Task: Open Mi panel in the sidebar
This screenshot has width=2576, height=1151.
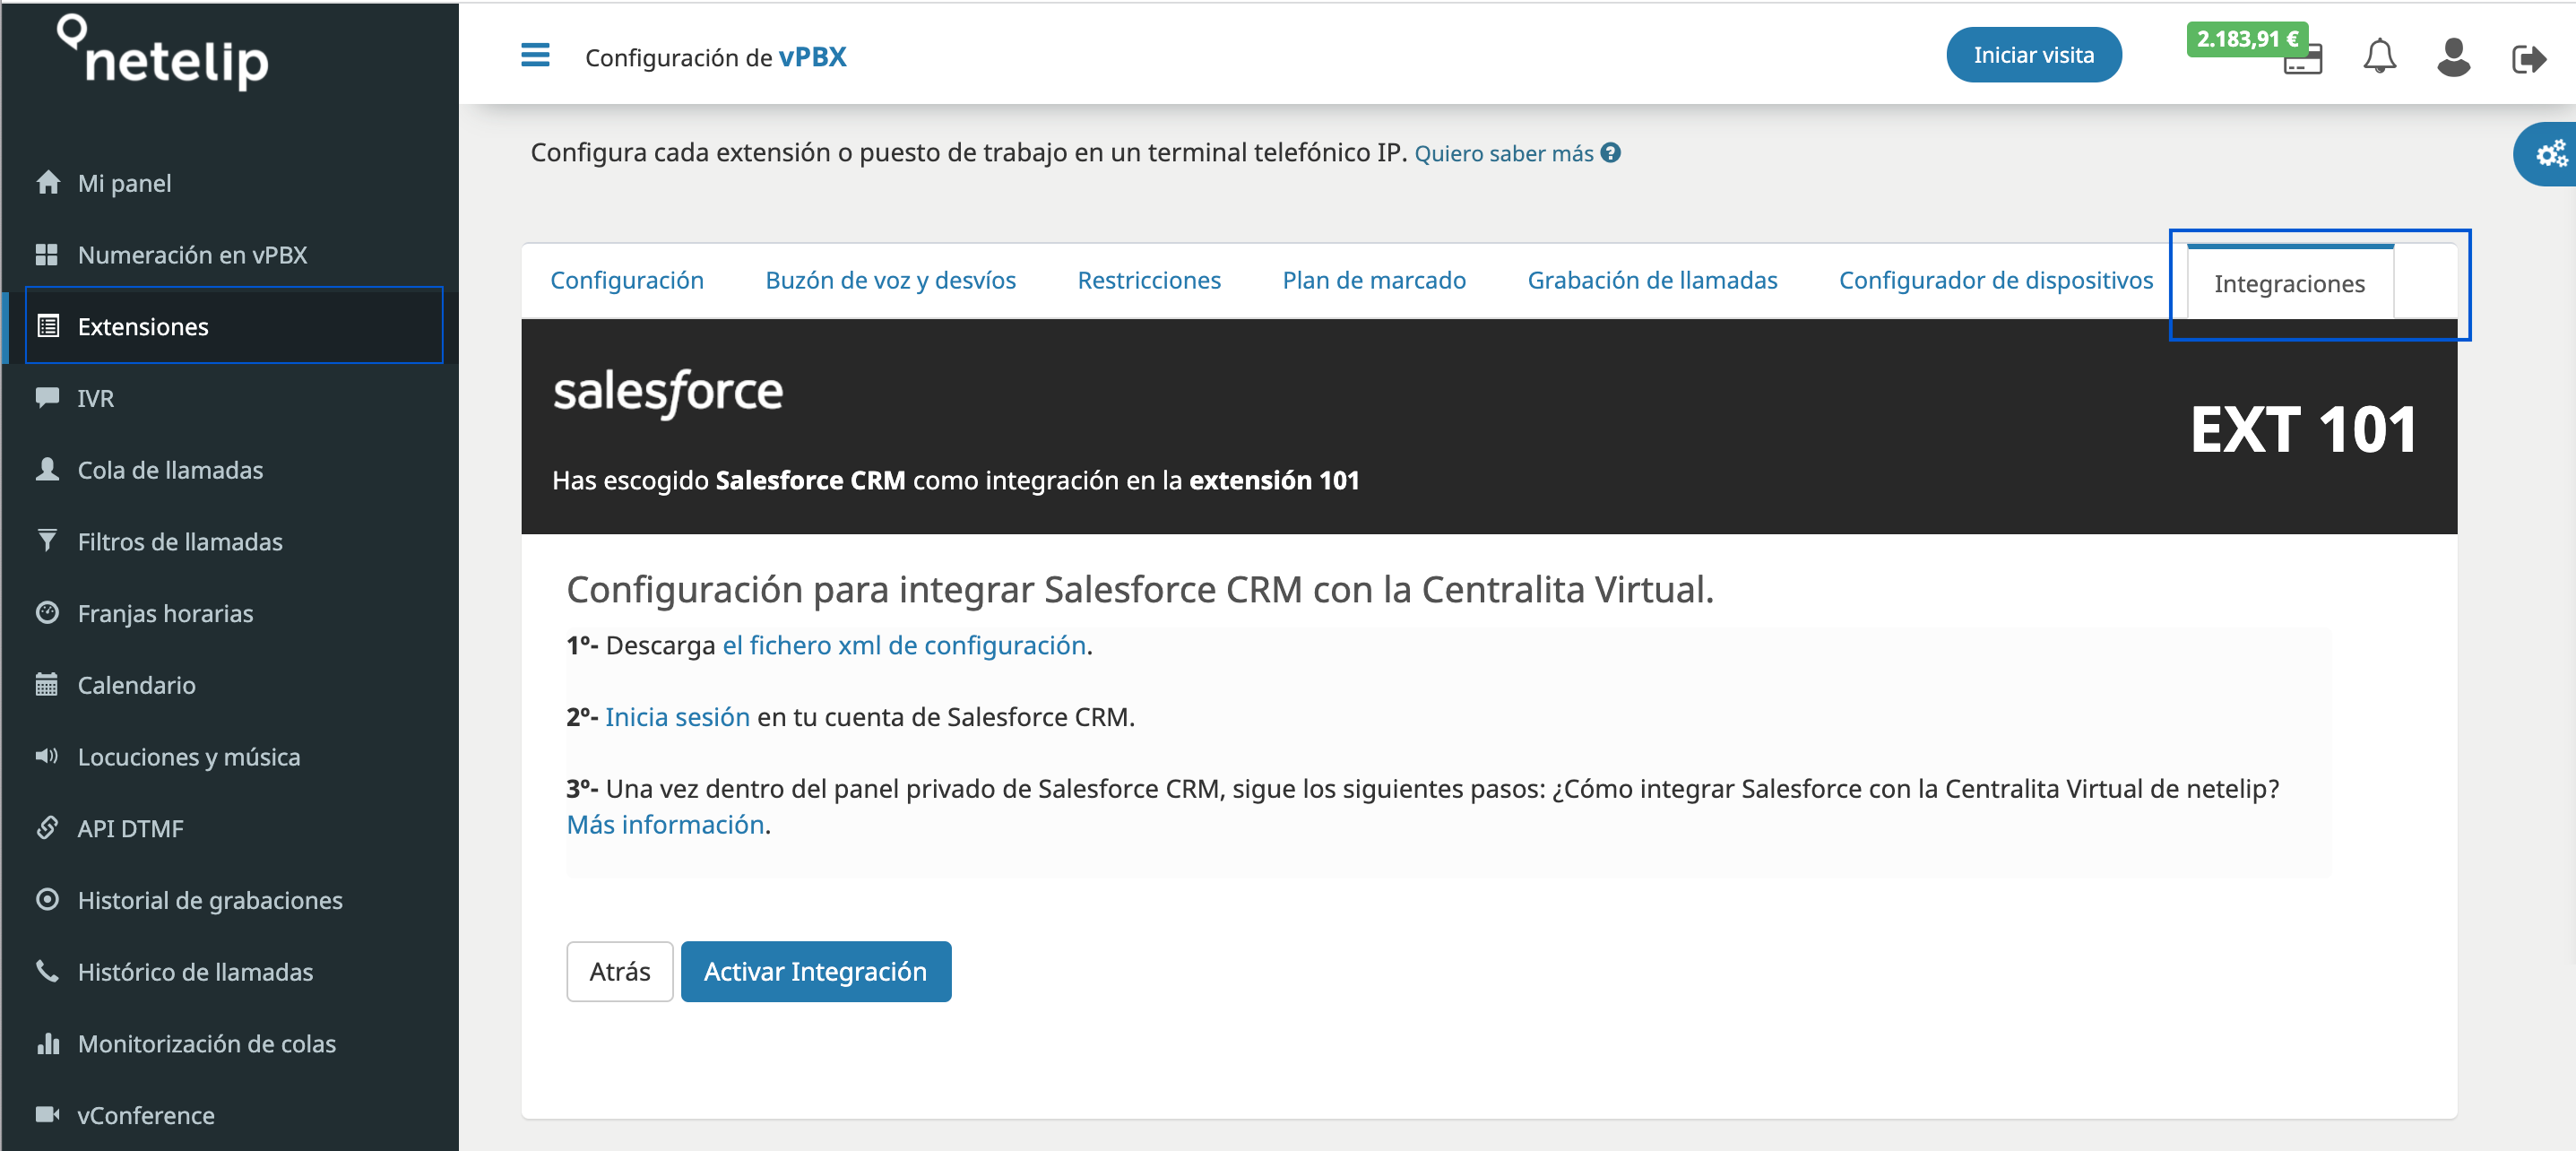Action: pos(125,183)
